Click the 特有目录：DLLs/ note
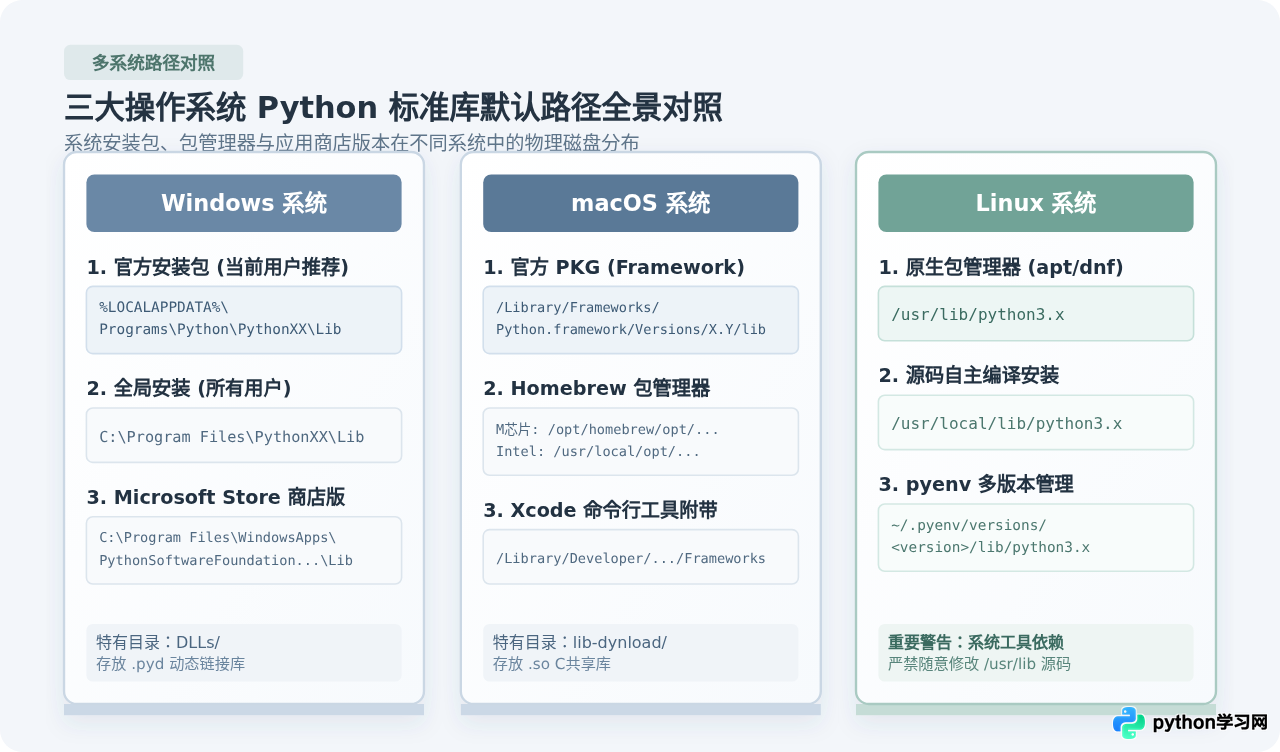1280x752 pixels. click(244, 653)
